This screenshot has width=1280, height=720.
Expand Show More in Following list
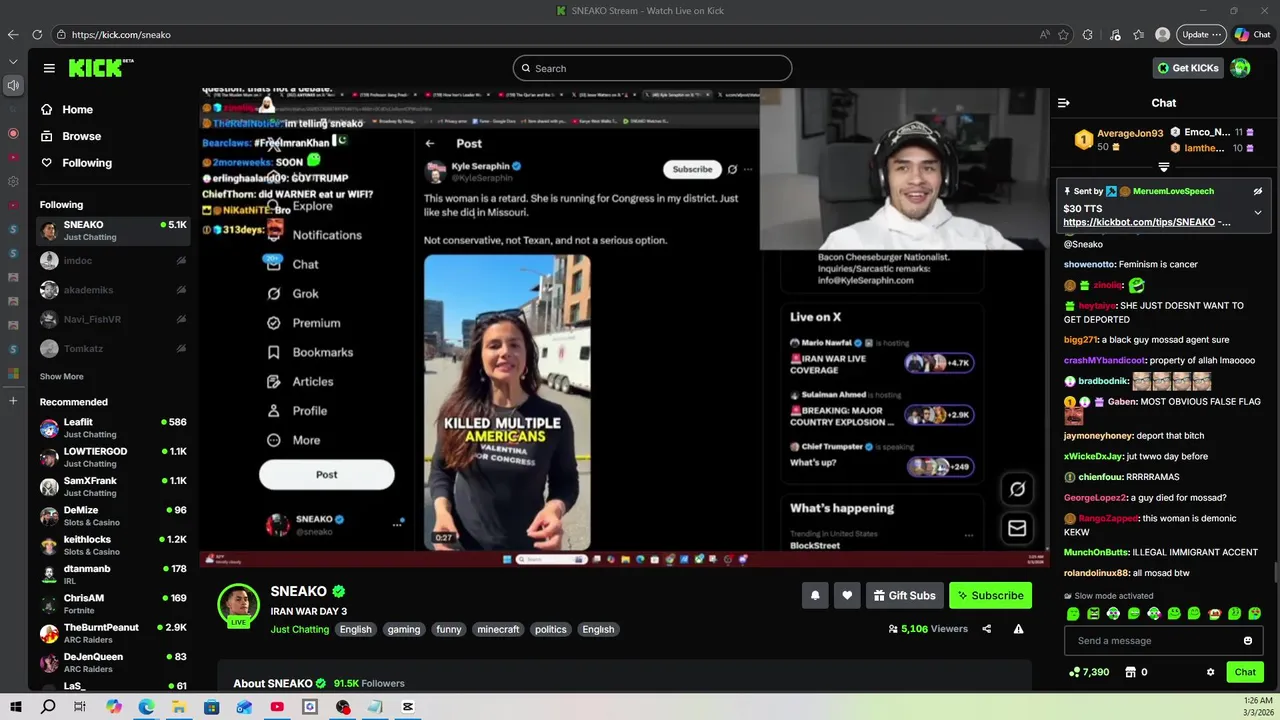(x=62, y=377)
